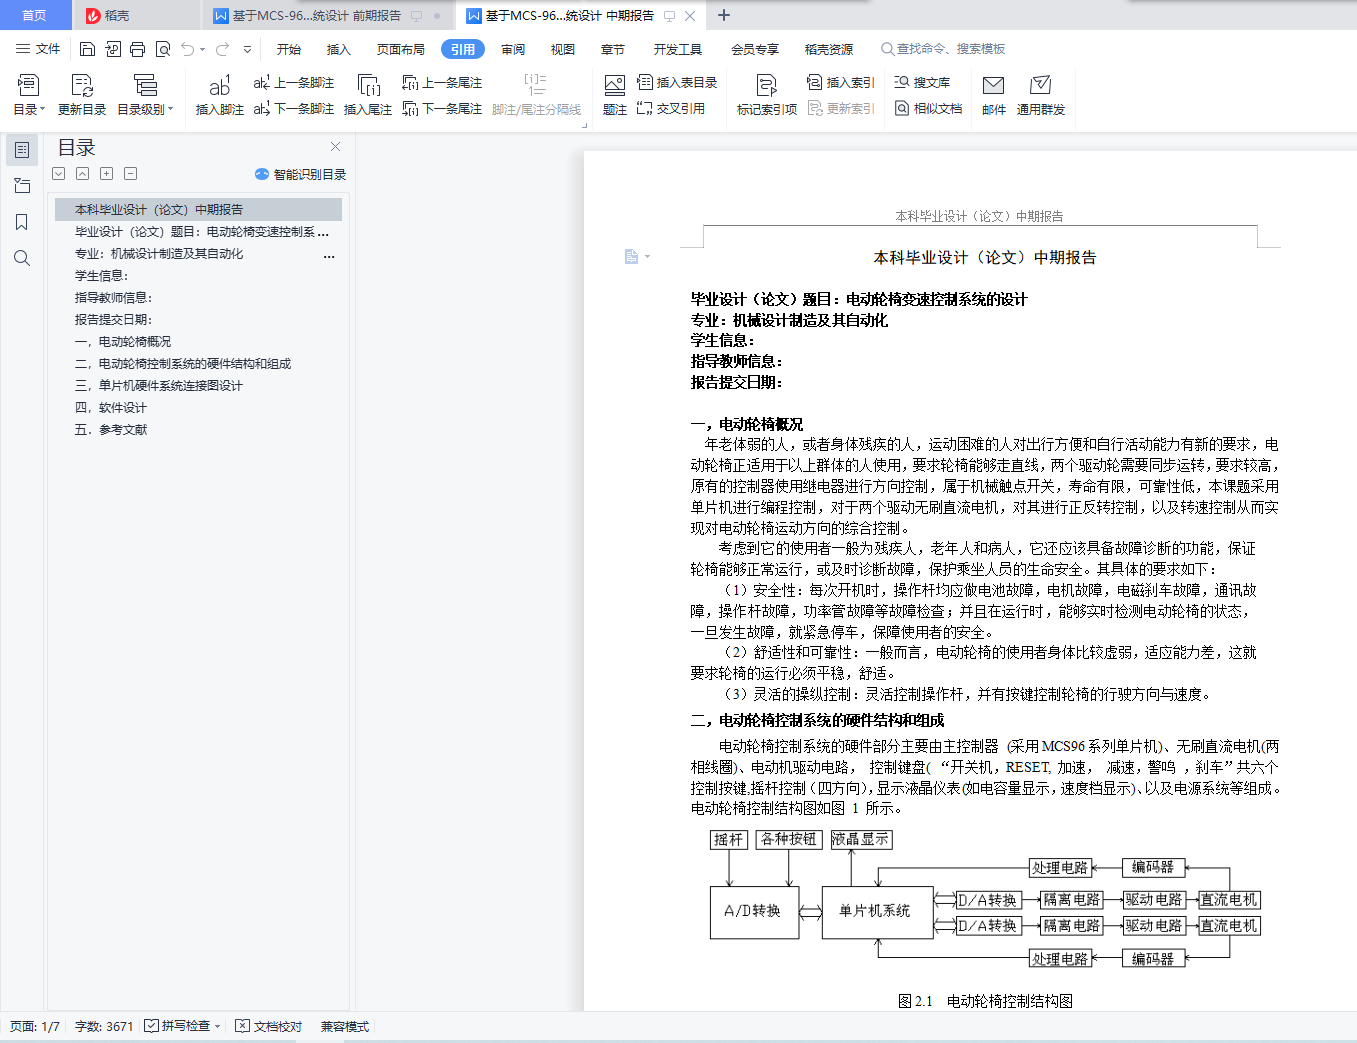Switch to the 页面布局 ribbon tab
Screen dimensions: 1357x1043
(401, 49)
